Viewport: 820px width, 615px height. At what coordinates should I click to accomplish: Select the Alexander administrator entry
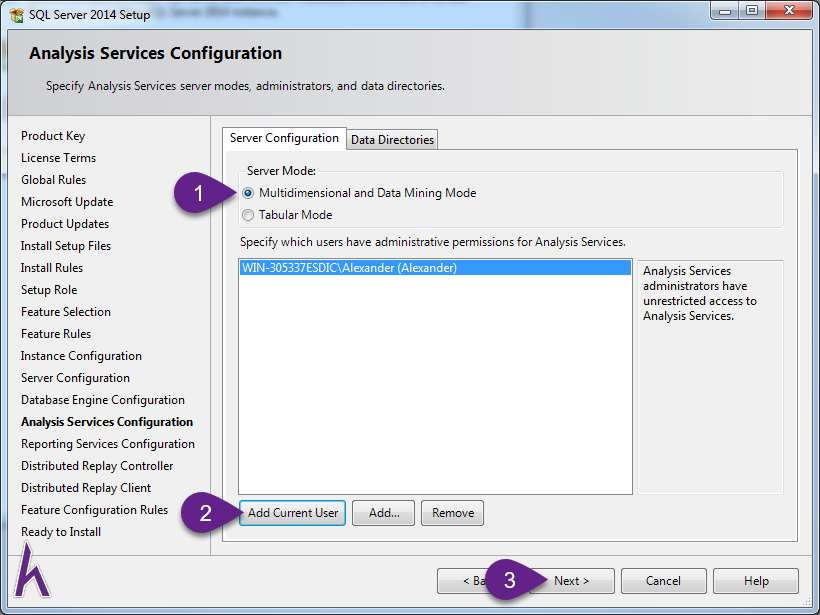pos(435,268)
